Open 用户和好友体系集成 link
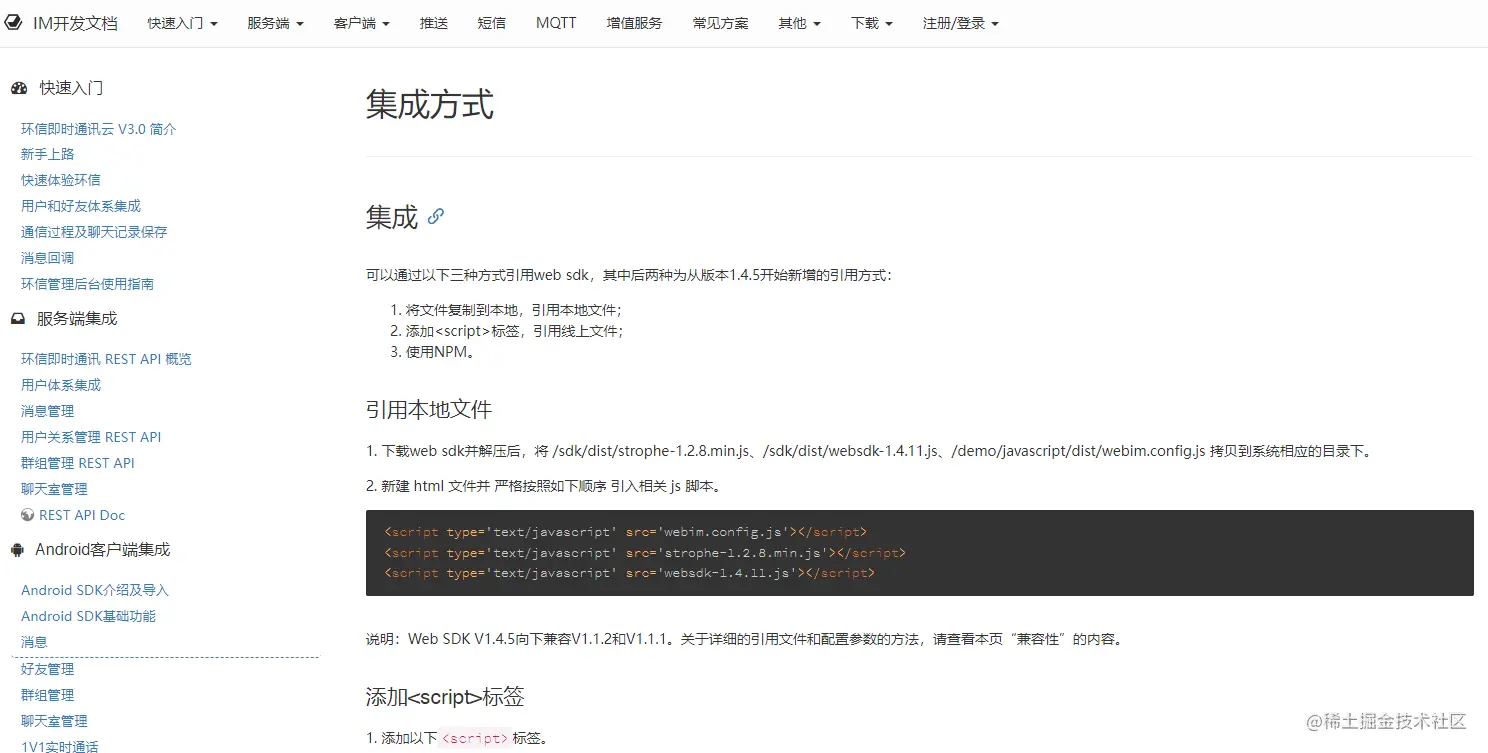Image resolution: width=1488 pixels, height=753 pixels. pyautogui.click(x=81, y=206)
